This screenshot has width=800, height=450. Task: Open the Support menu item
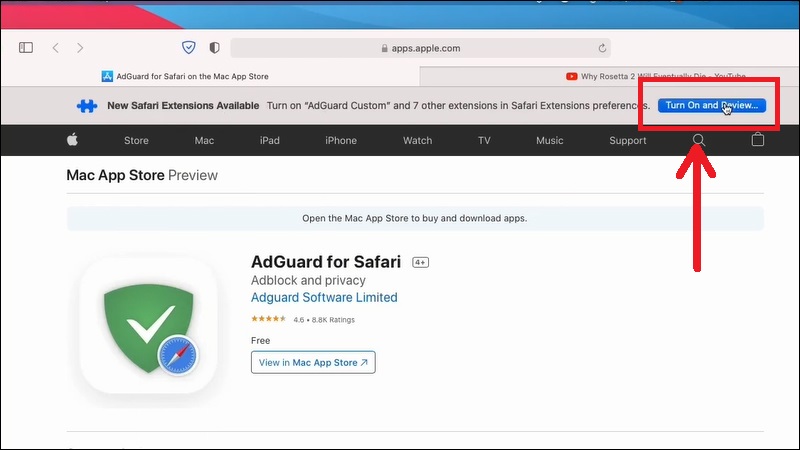coord(628,140)
